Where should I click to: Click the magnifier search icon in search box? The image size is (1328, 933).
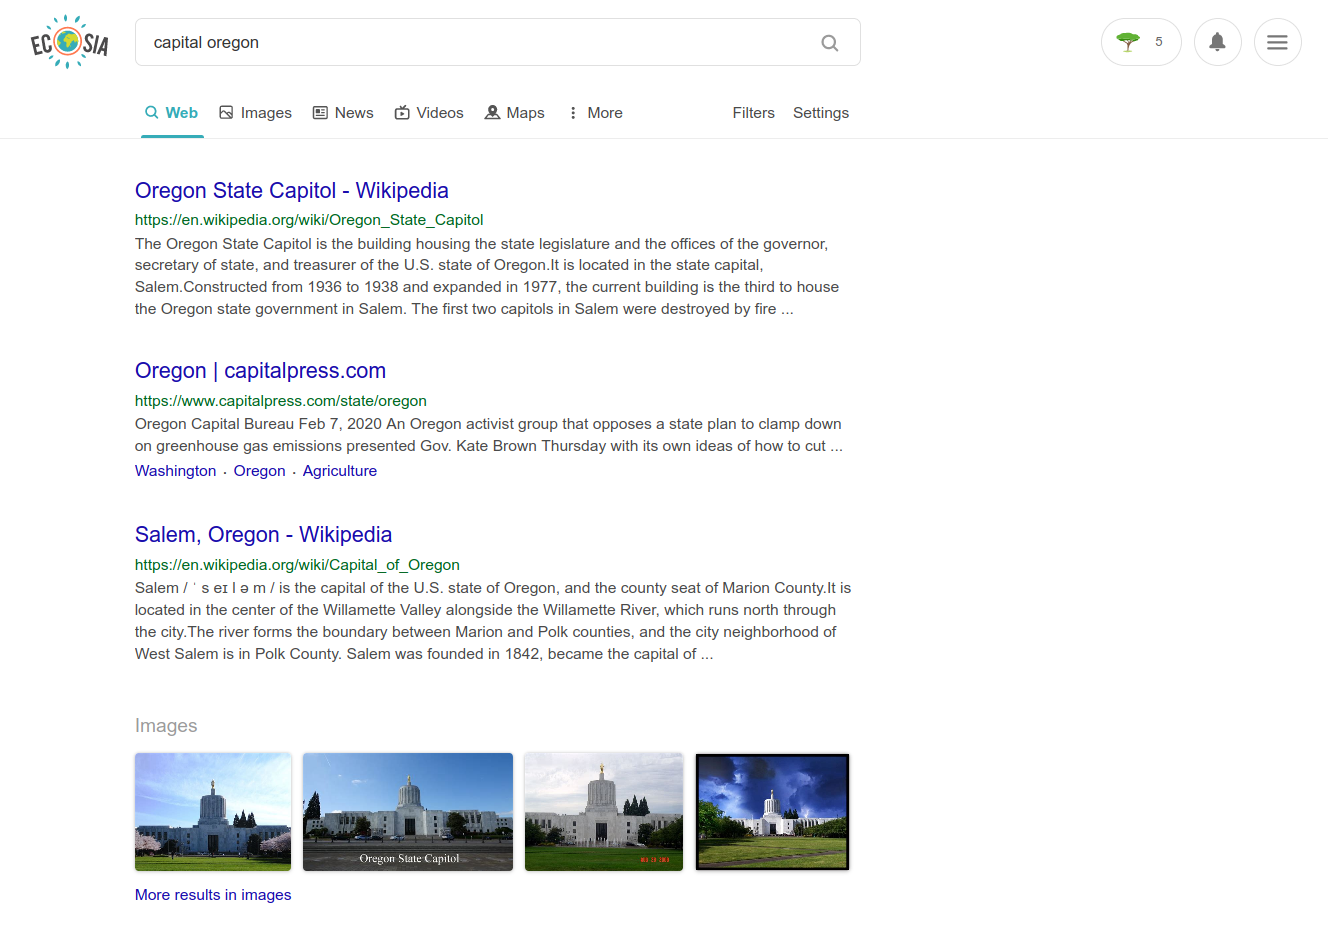click(829, 43)
